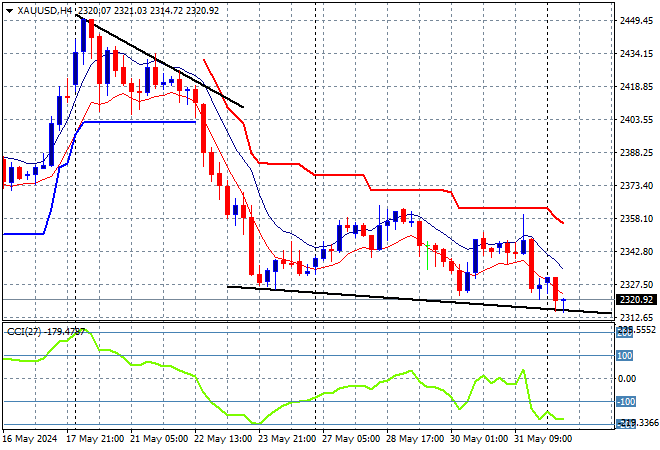Click the 22 May 13:00 time label
Screen dimensions: 660x450
click(223, 439)
